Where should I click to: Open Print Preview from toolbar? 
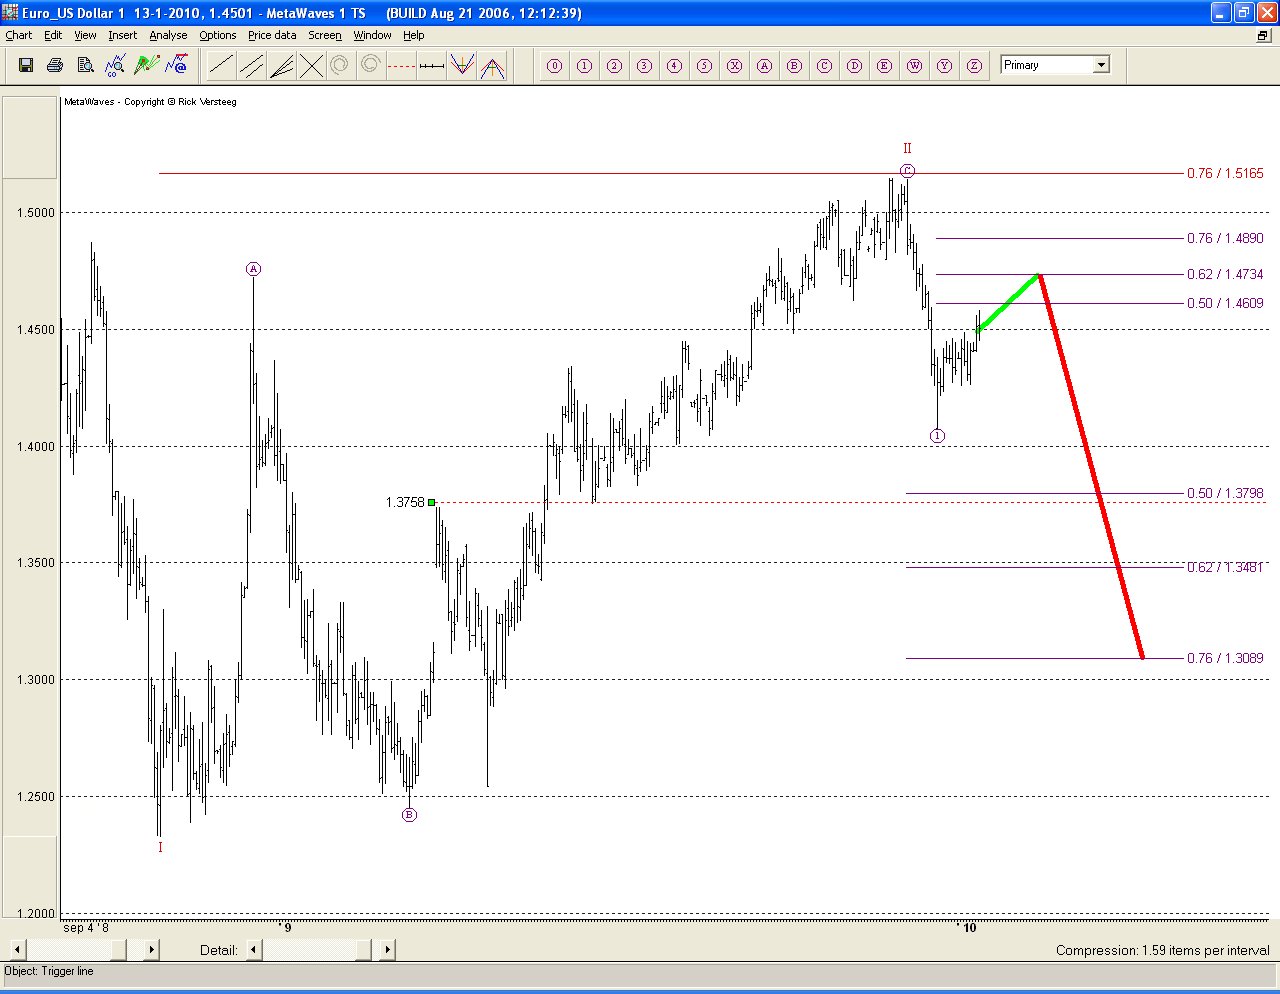[x=86, y=66]
